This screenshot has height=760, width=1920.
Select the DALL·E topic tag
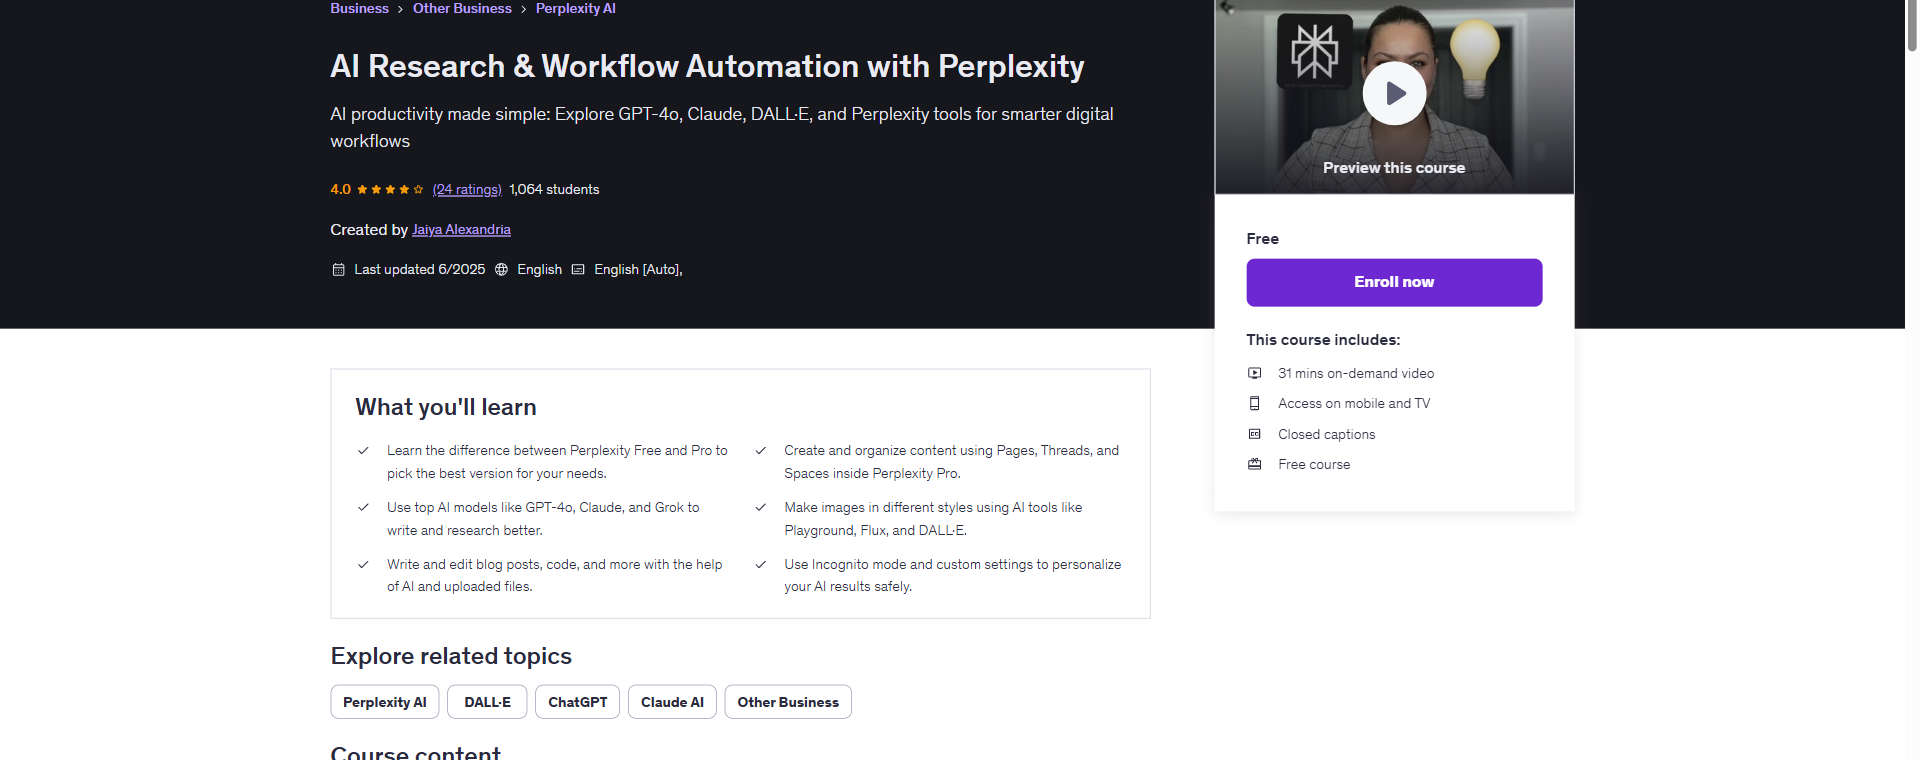coord(487,701)
